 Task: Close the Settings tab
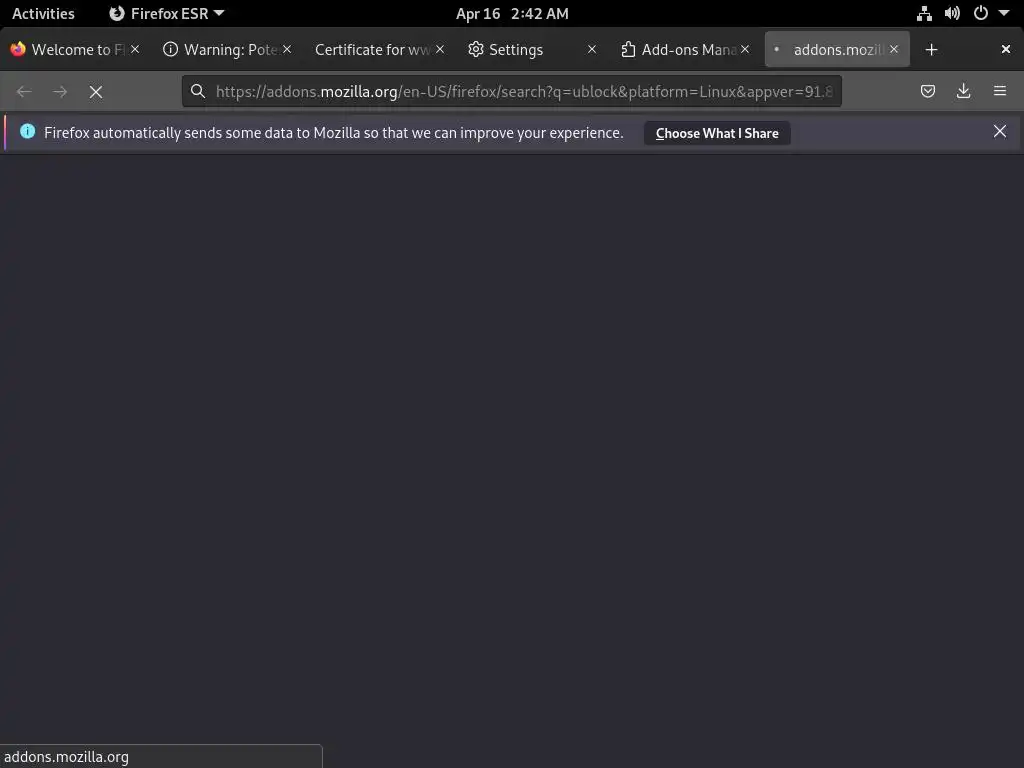(x=592, y=49)
